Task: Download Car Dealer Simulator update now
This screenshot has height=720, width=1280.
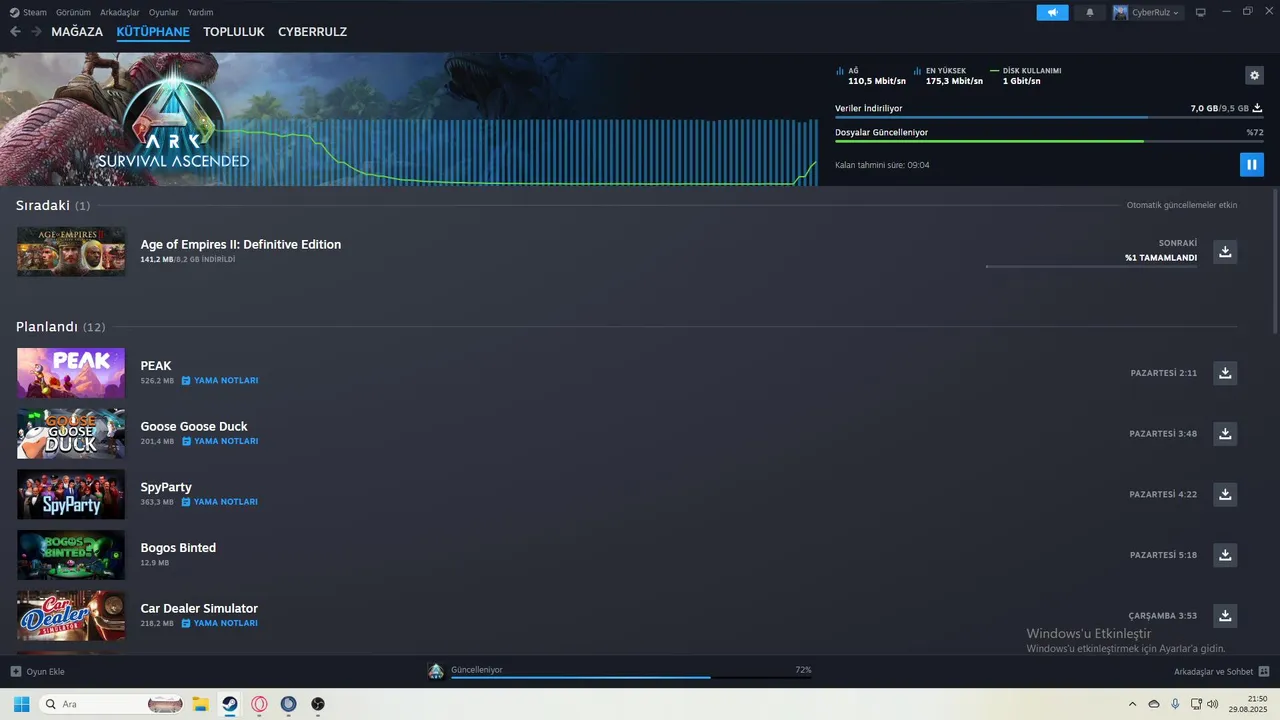Action: point(1225,615)
